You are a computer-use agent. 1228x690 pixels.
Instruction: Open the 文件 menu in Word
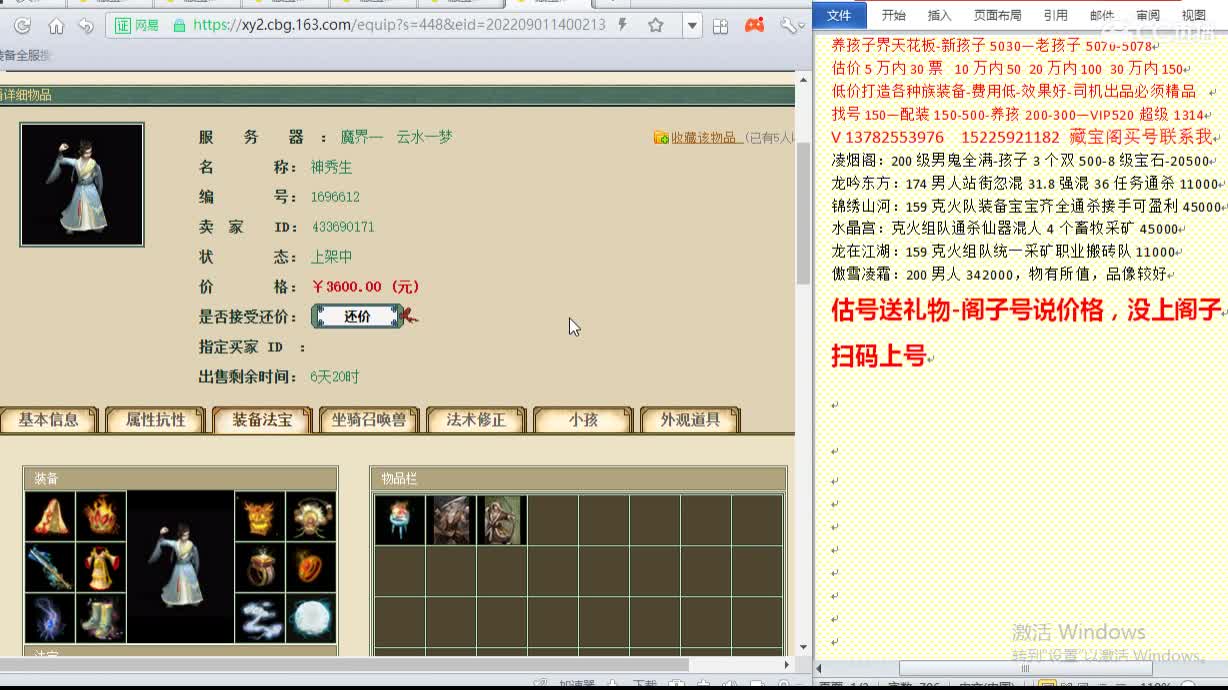pyautogui.click(x=839, y=15)
